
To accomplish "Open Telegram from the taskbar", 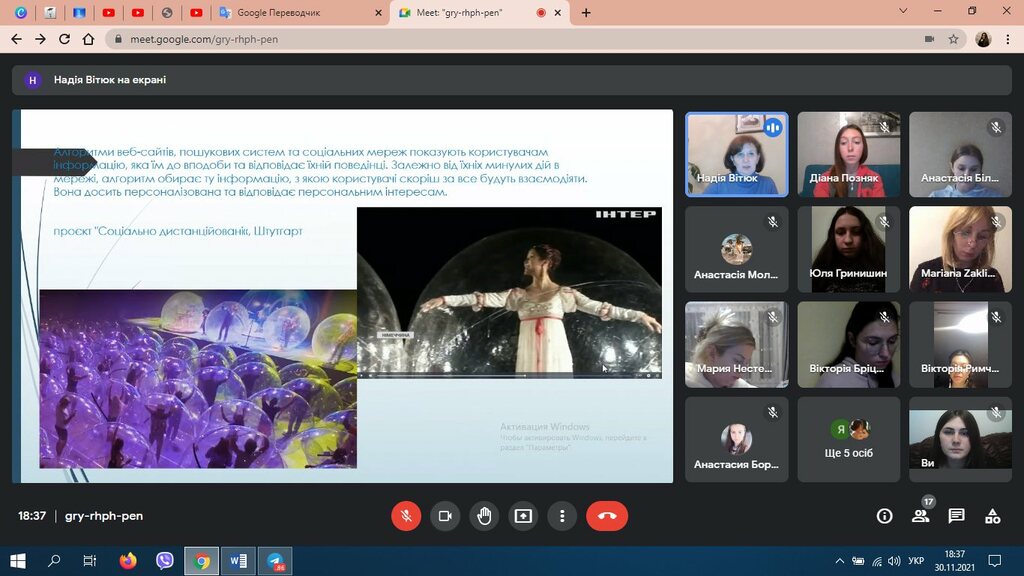I will (x=274, y=561).
